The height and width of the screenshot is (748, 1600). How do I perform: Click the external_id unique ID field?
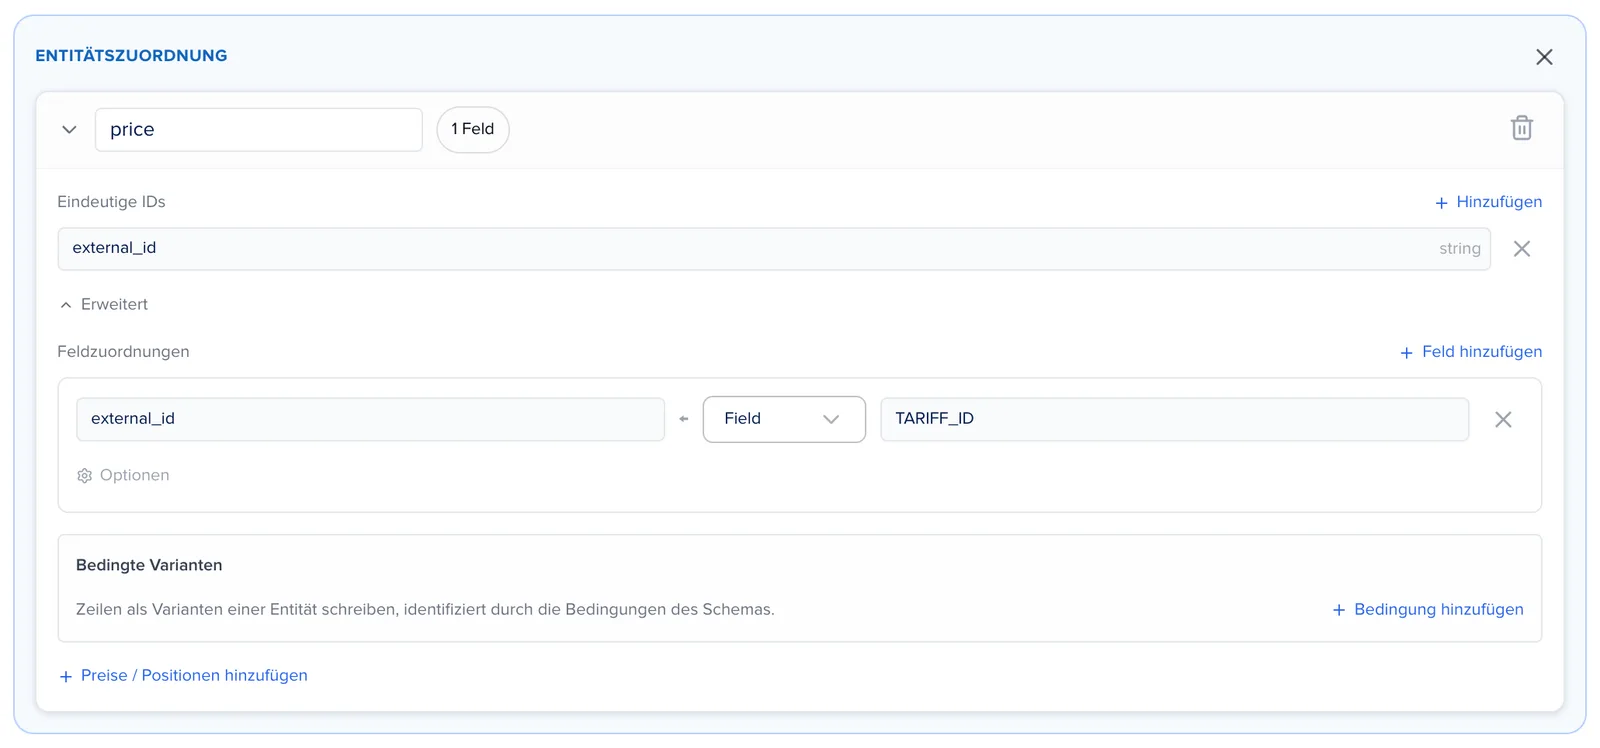point(774,249)
